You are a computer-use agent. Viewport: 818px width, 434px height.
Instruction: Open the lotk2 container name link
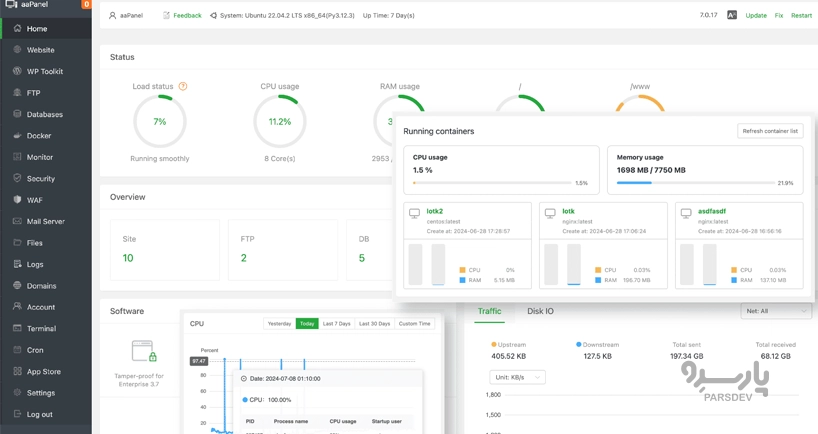(435, 211)
